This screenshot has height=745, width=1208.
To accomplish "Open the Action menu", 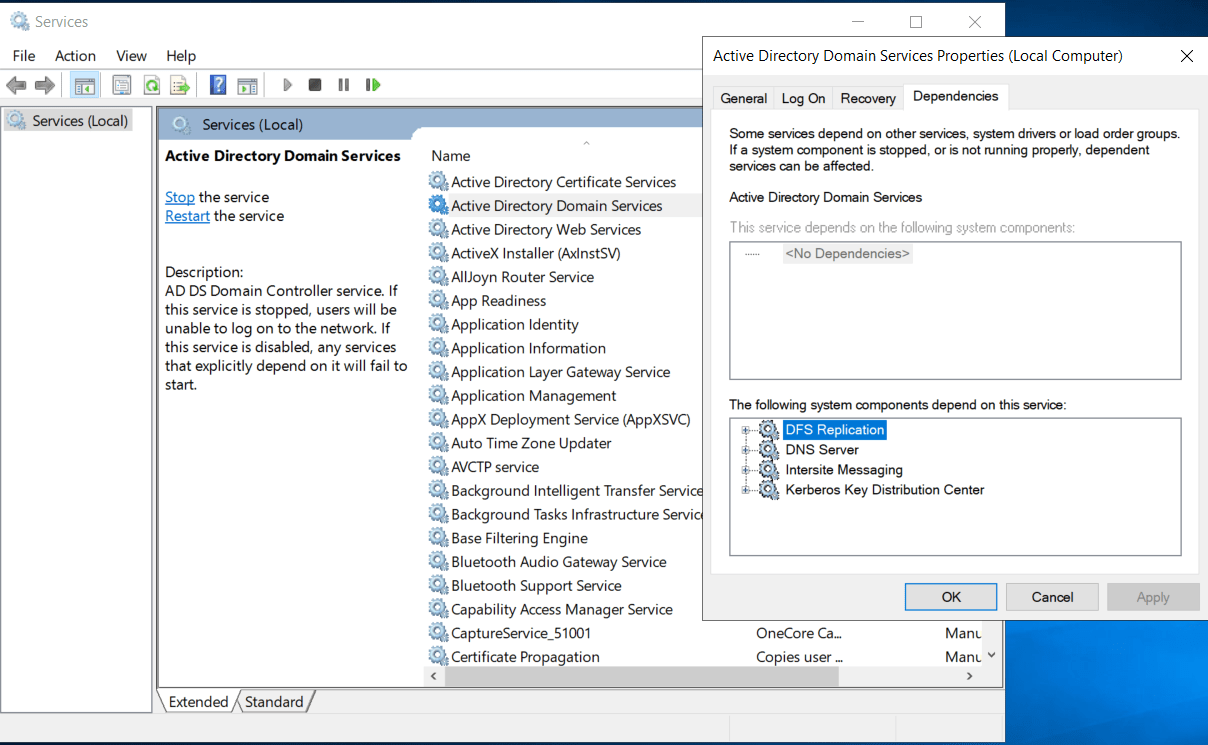I will point(75,56).
